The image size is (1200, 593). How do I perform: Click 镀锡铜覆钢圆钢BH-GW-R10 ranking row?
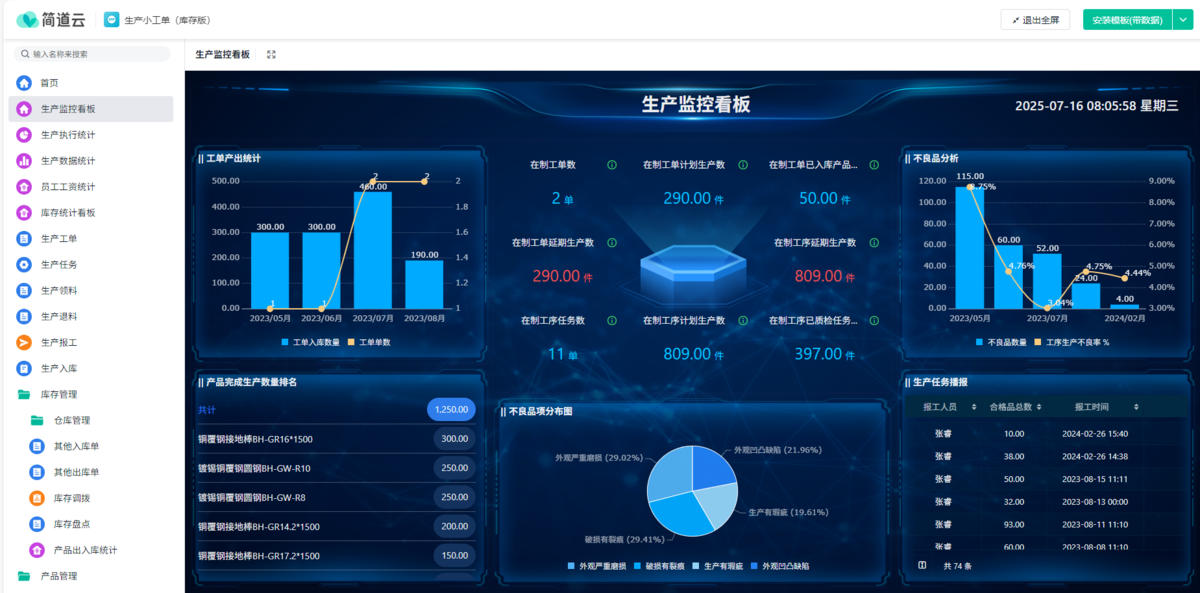[x=336, y=468]
